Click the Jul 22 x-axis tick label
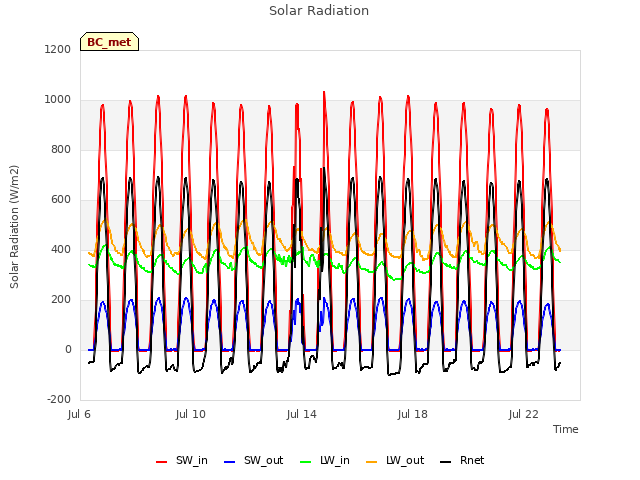The width and height of the screenshot is (640, 480). 524,414
